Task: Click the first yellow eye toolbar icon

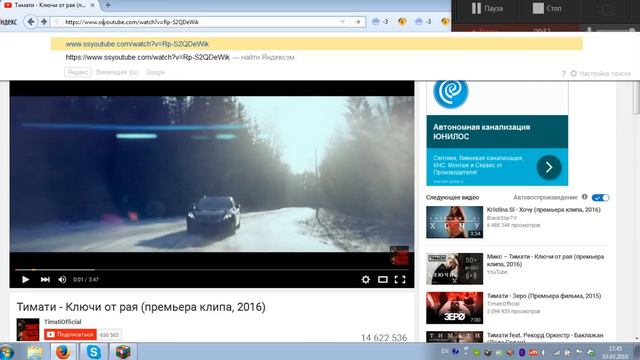Action: pyautogui.click(x=402, y=22)
